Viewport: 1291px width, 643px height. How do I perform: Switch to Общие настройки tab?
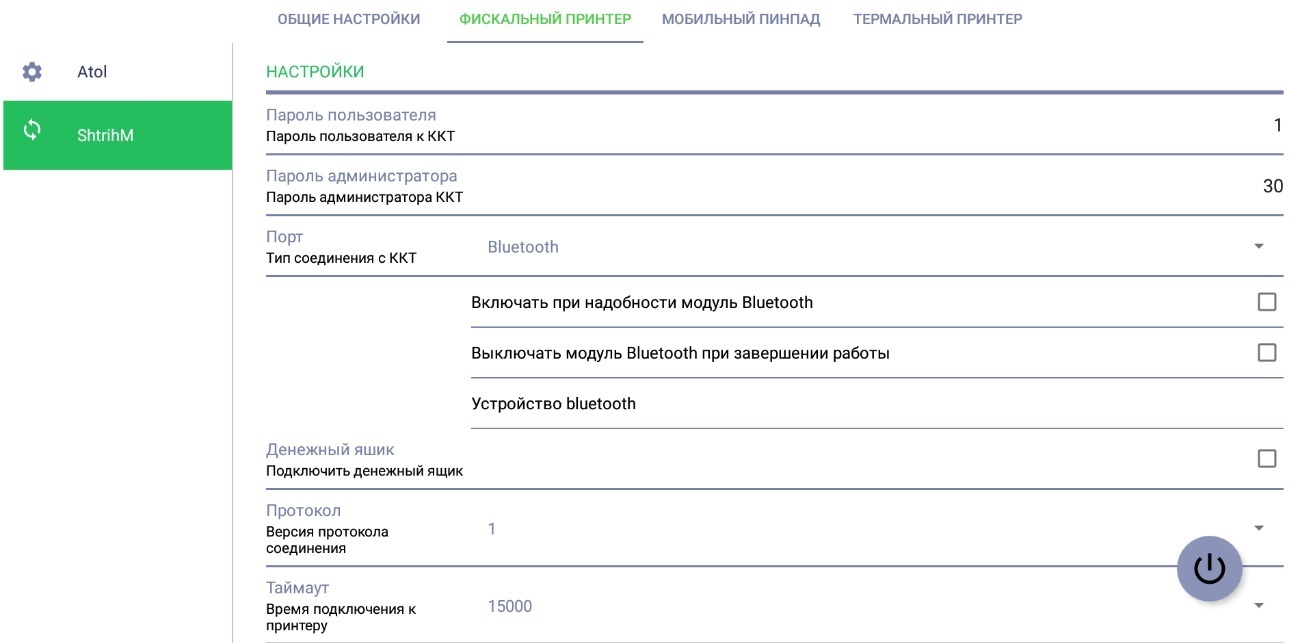pos(348,19)
